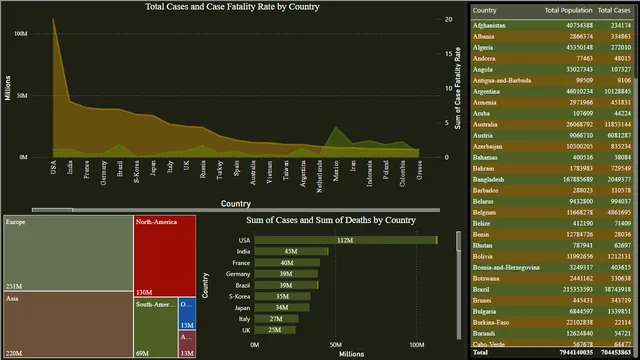Click Greece label on area chart axis
The width and height of the screenshot is (640, 360).
point(419,170)
